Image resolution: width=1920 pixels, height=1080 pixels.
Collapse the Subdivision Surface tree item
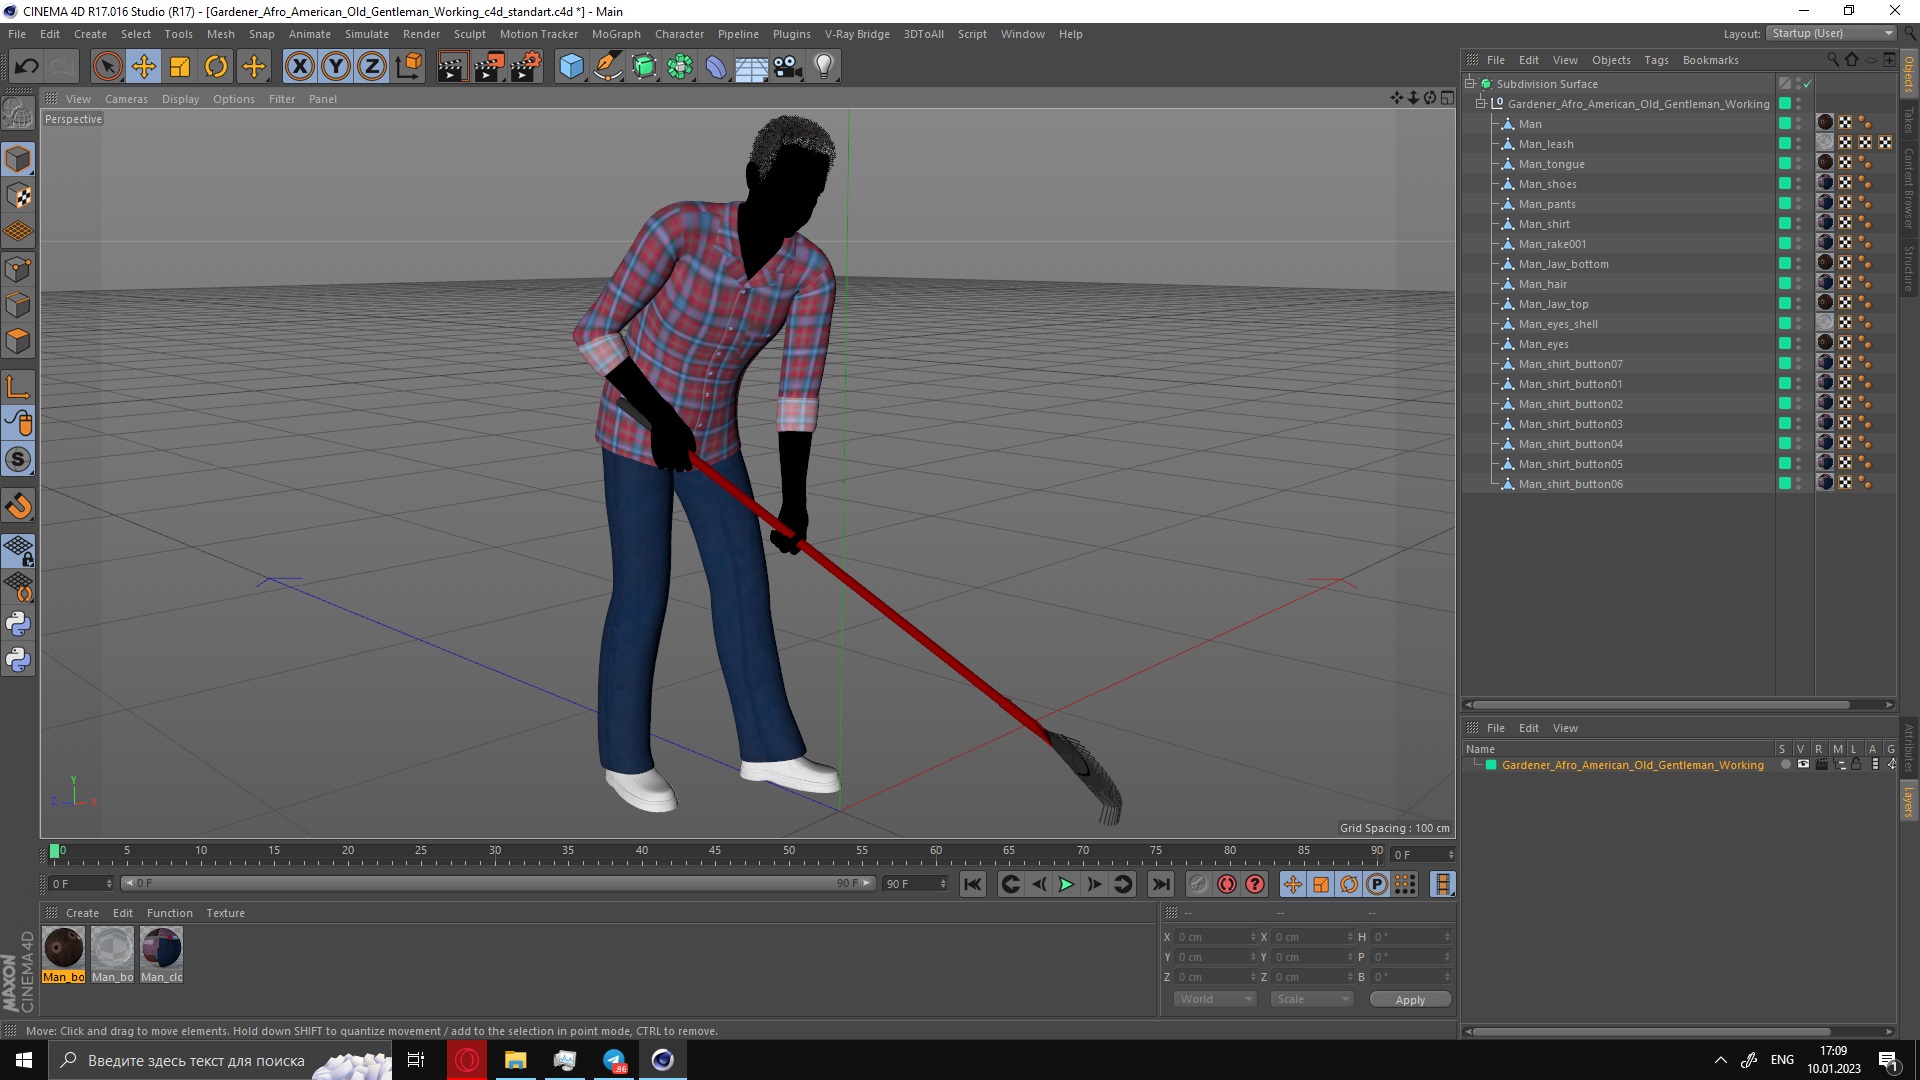click(x=1470, y=84)
